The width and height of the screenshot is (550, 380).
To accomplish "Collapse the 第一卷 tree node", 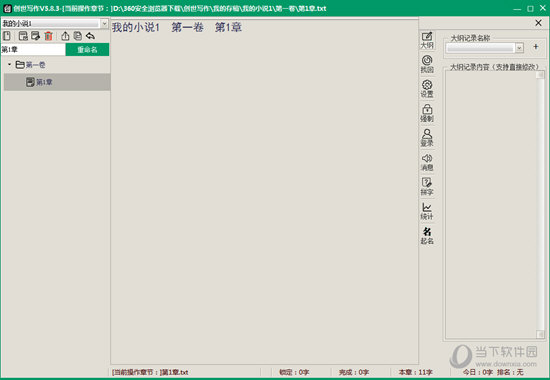I will click(9, 65).
